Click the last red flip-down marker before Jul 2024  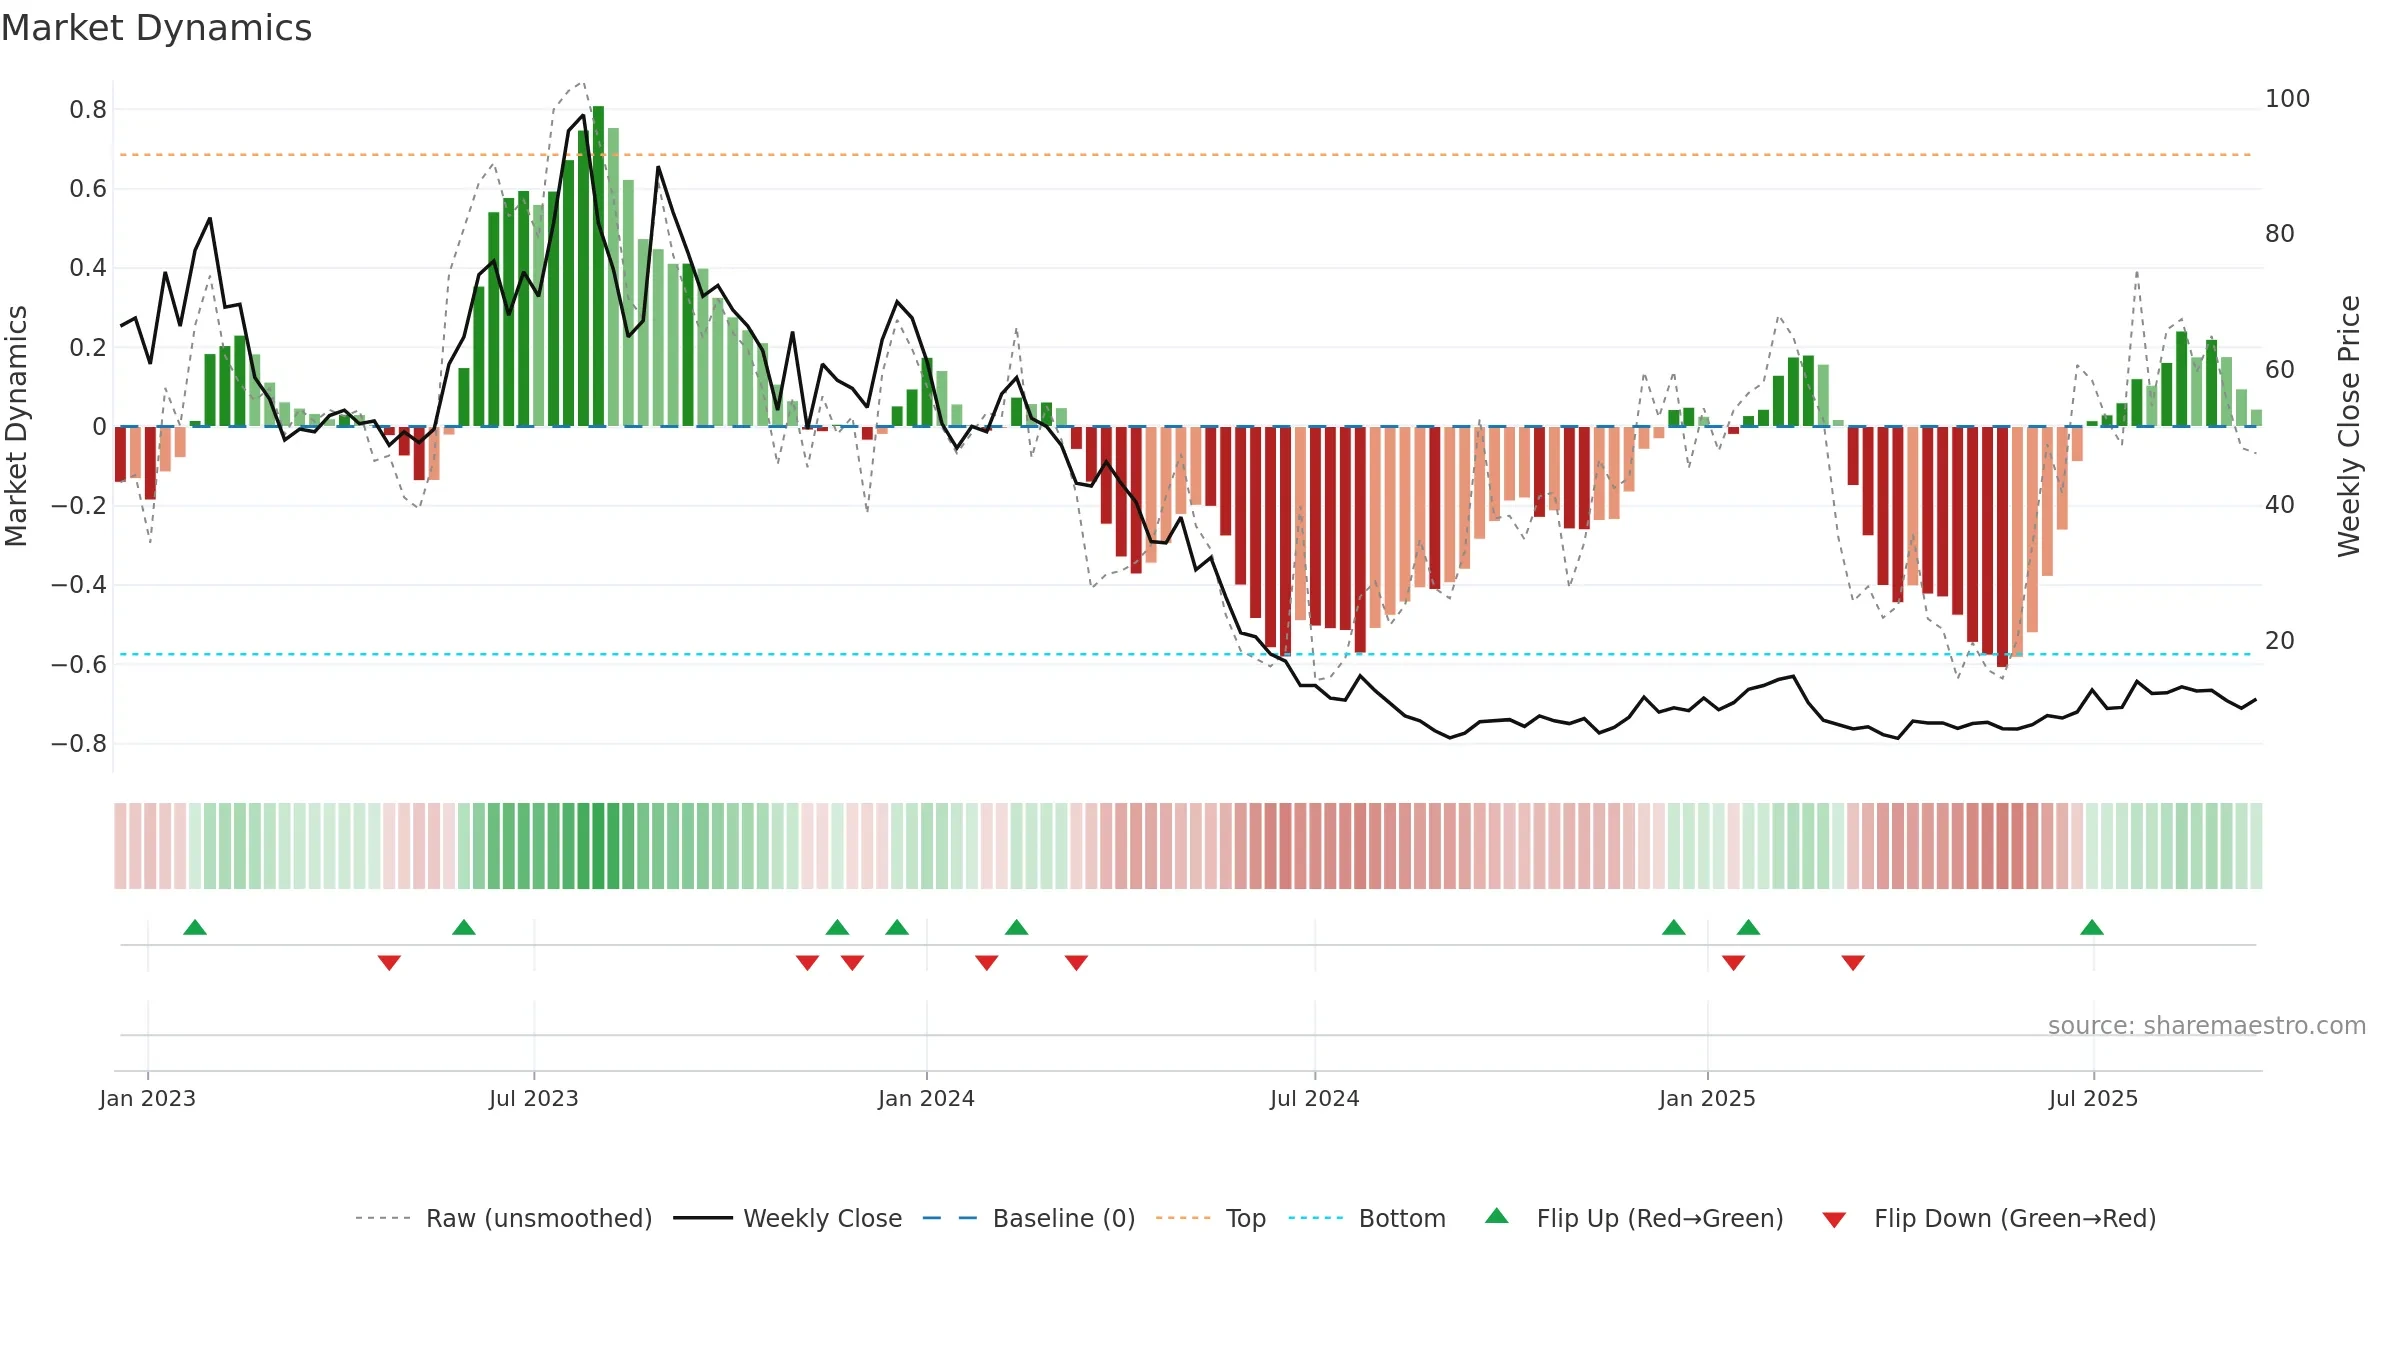[1076, 962]
